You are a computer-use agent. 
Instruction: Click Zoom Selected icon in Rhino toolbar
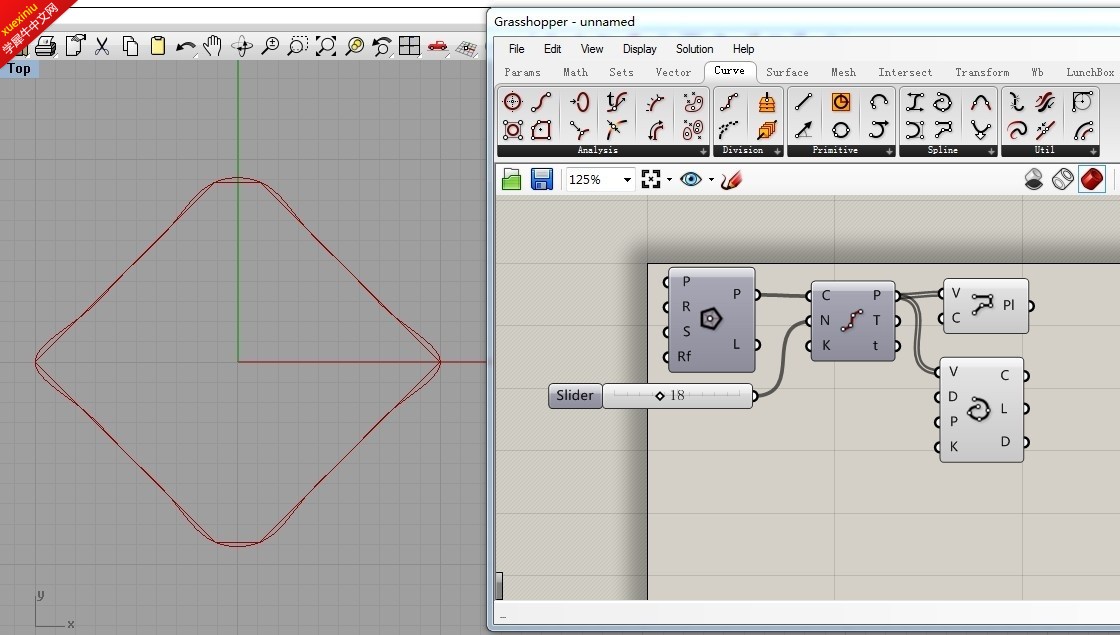click(354, 46)
